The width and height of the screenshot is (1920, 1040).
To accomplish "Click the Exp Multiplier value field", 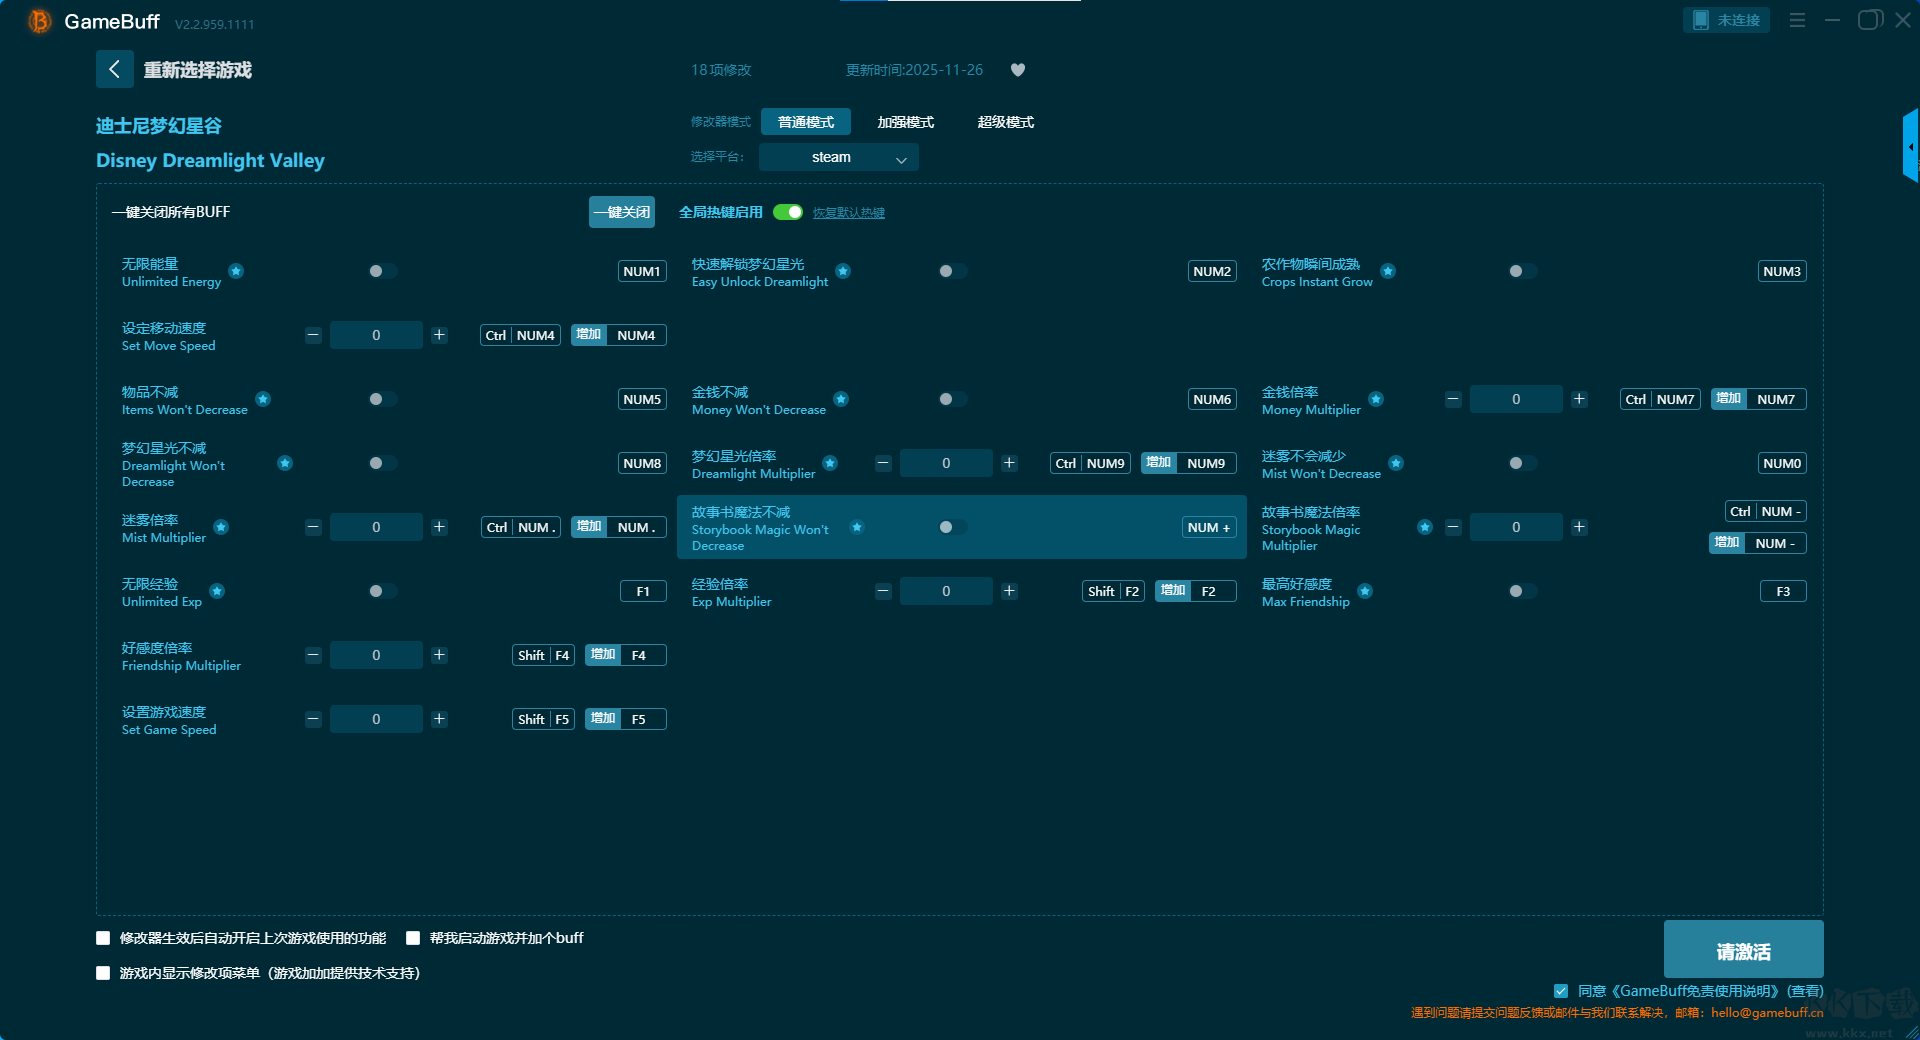I will (946, 591).
